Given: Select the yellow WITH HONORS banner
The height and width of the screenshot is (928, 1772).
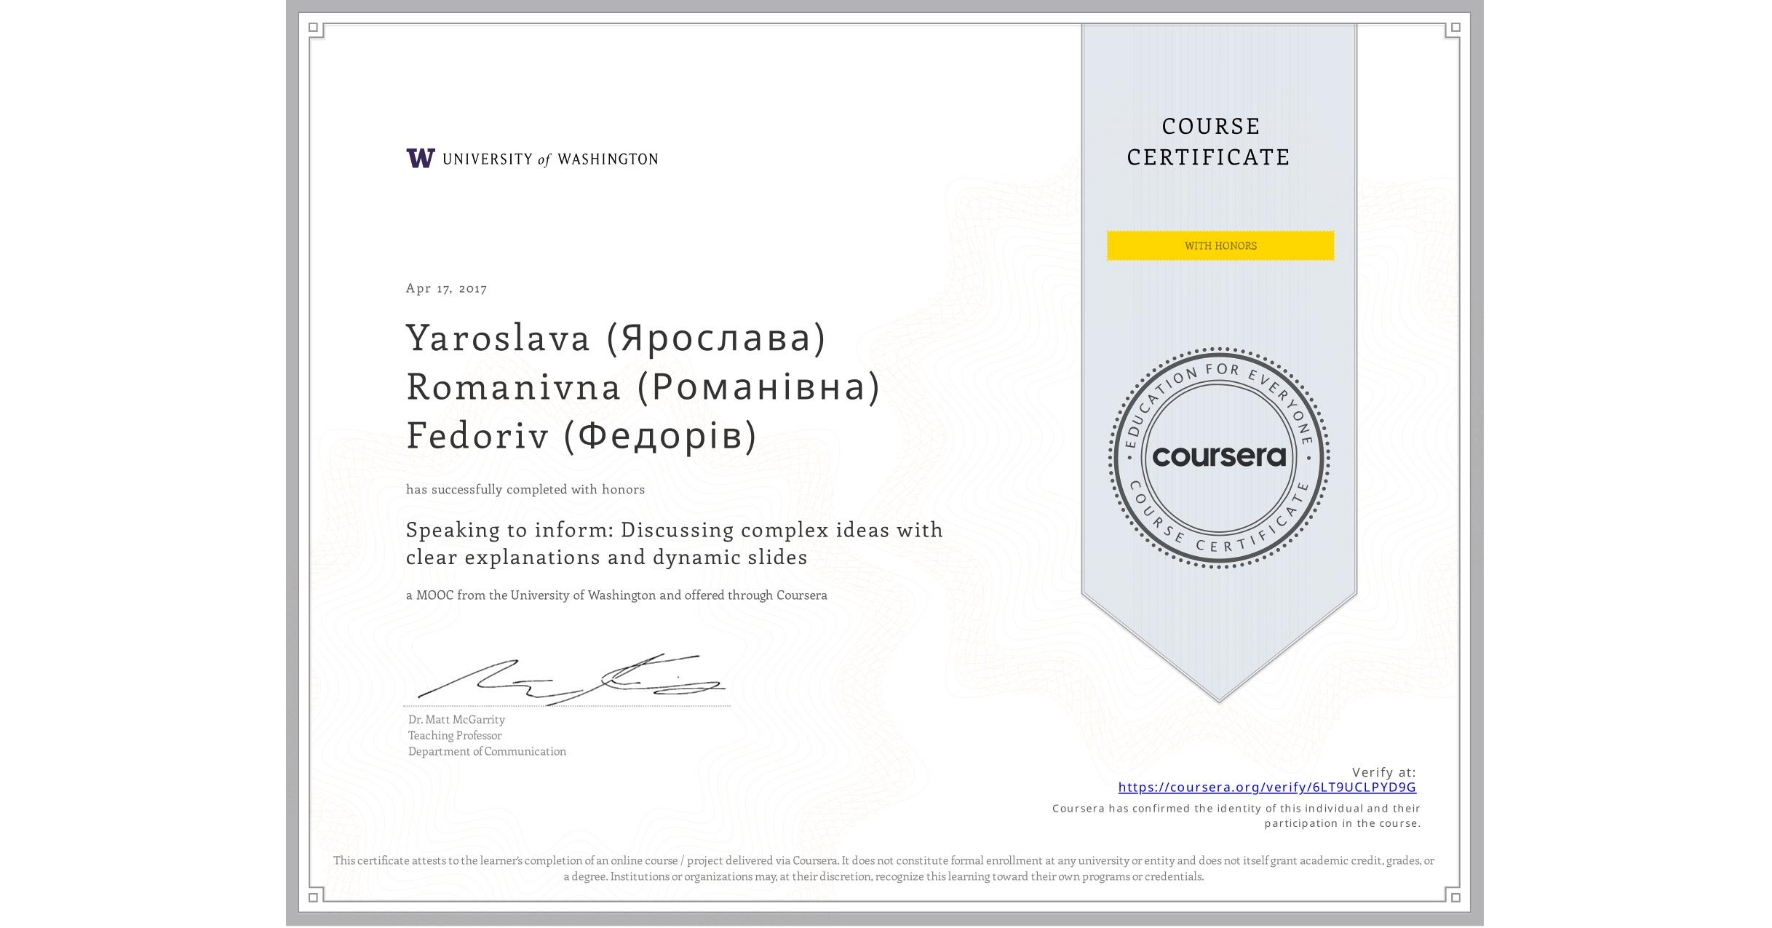Looking at the screenshot, I should click(x=1220, y=246).
